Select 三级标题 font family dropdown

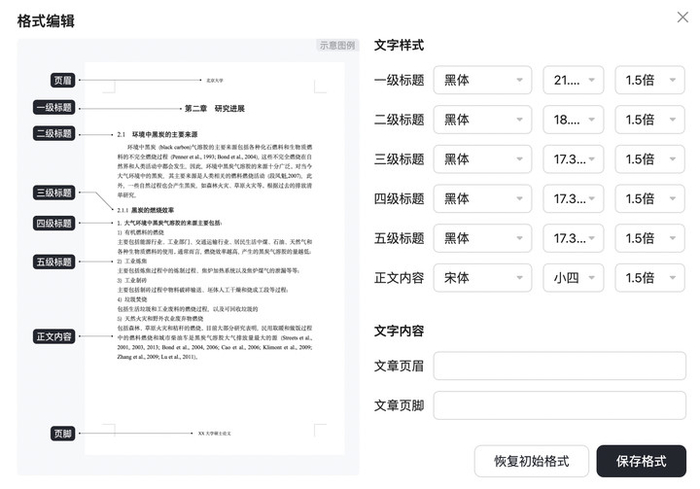(x=482, y=159)
